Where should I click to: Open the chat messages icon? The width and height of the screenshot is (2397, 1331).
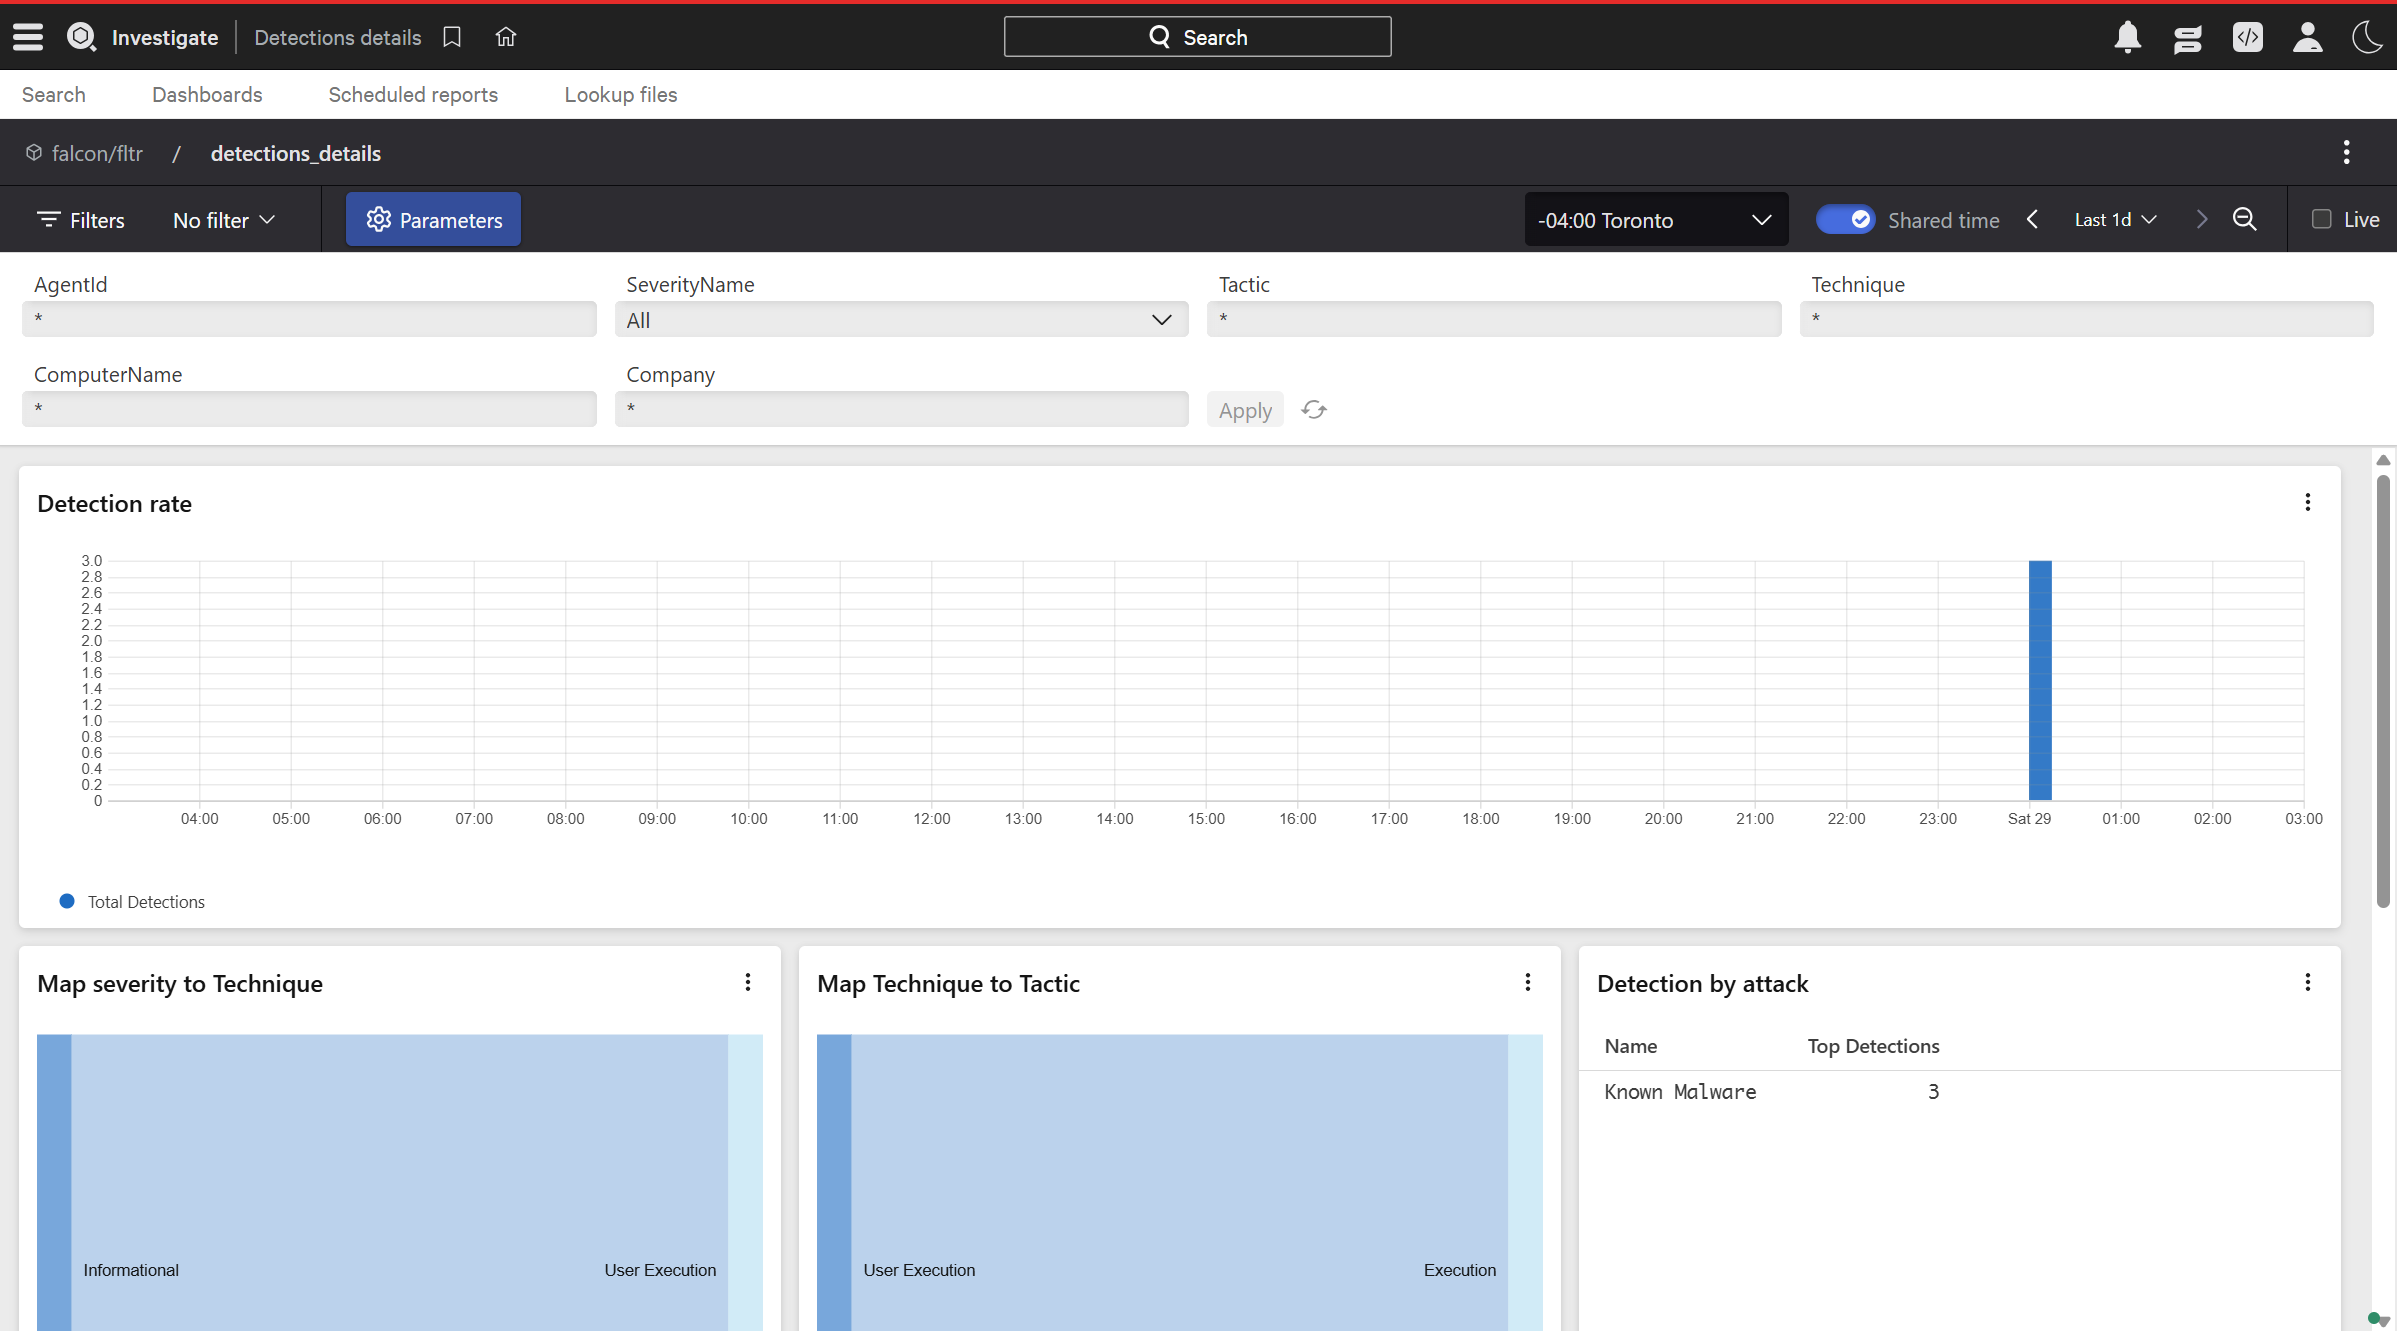2188,38
